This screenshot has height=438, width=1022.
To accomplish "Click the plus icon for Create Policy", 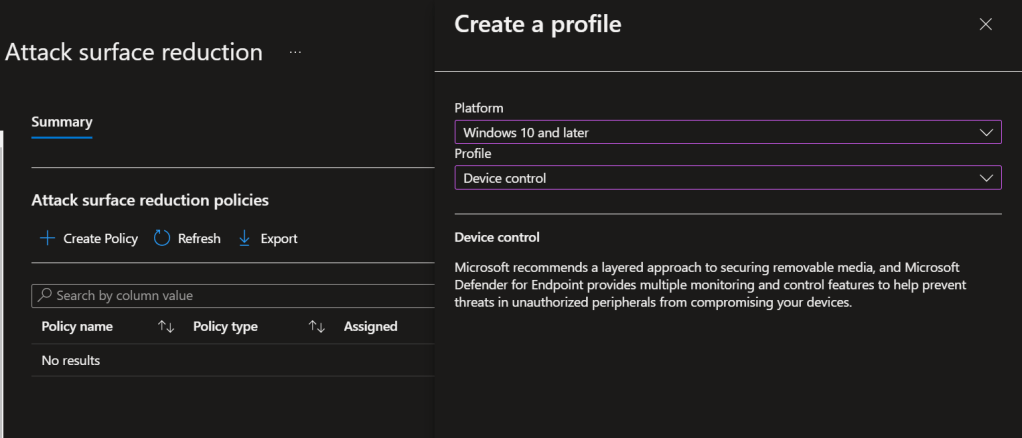I will click(47, 238).
